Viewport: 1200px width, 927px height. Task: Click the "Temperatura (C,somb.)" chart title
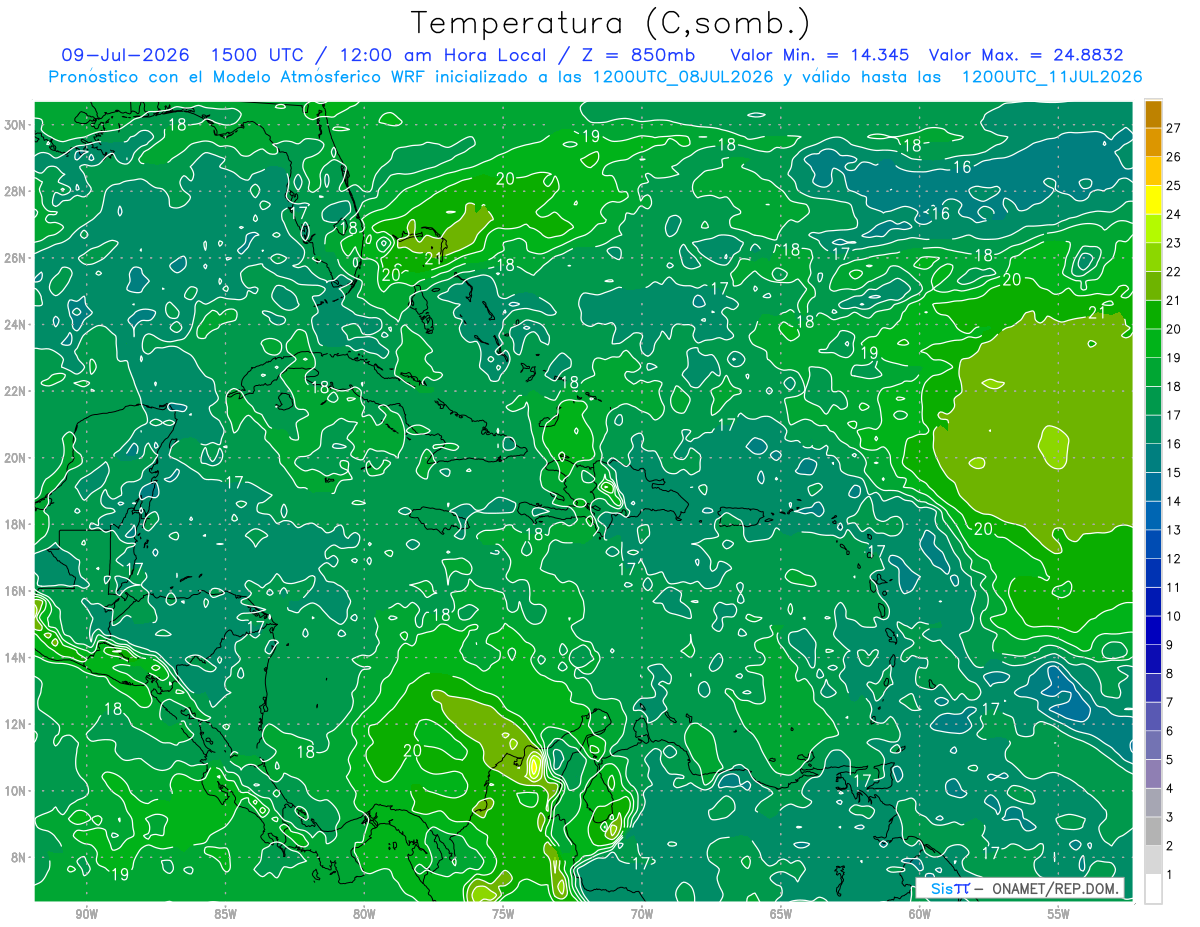611,23
